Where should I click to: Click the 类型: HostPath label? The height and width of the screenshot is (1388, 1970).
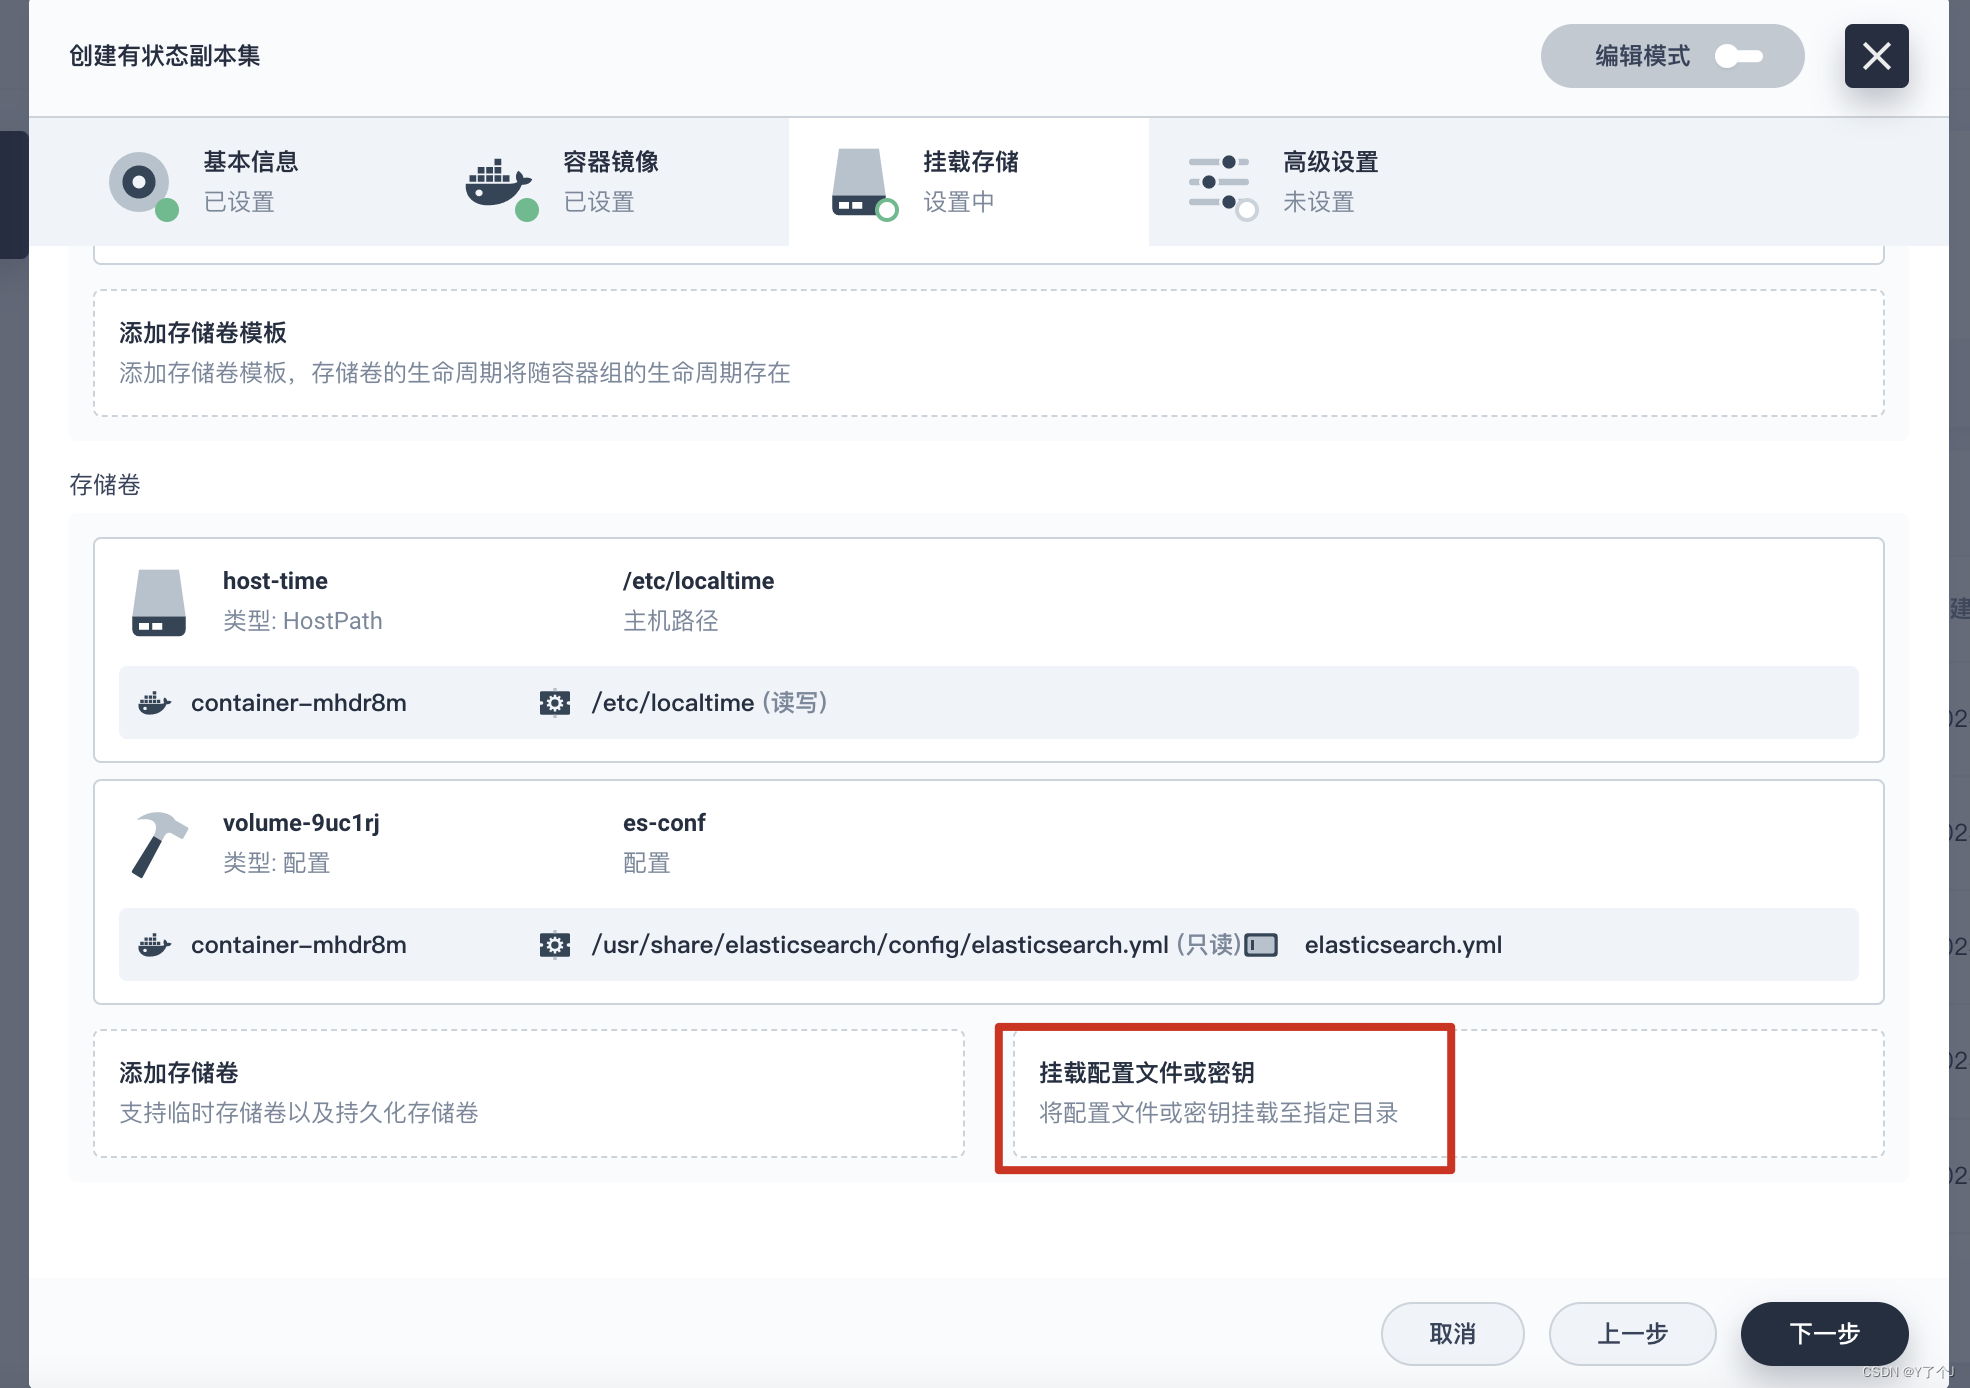pos(302,621)
